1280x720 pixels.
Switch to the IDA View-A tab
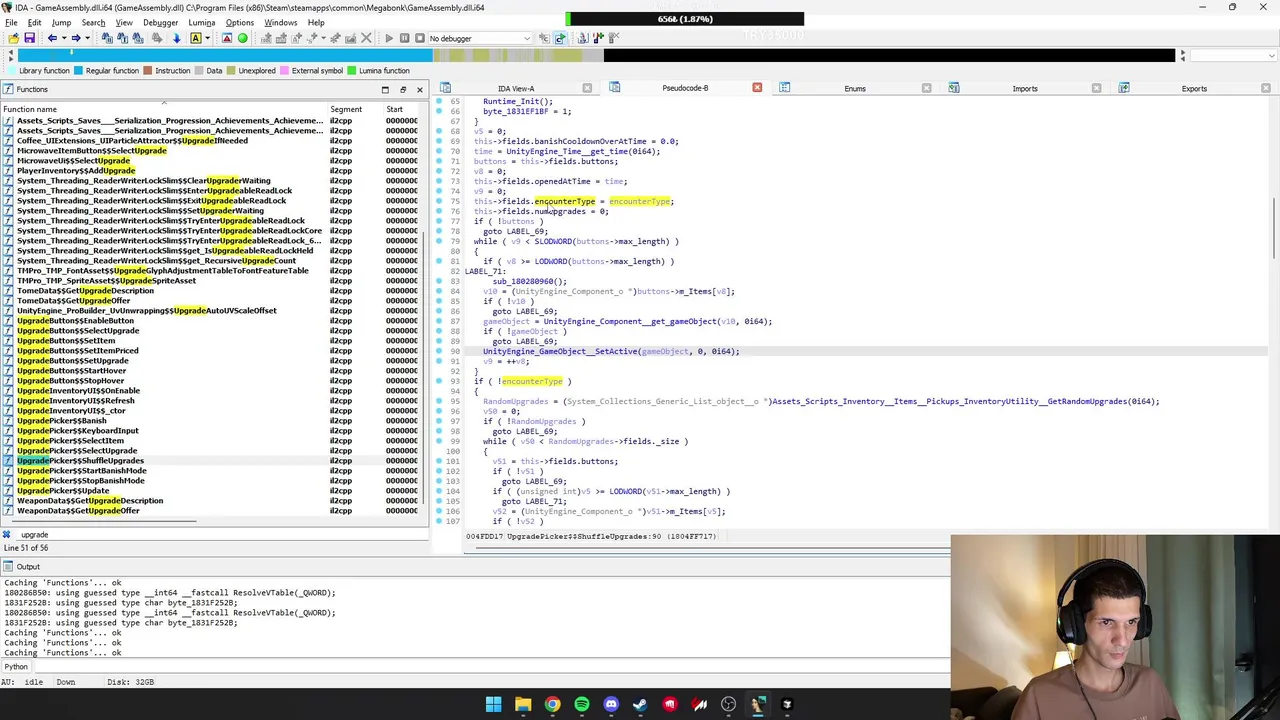[x=516, y=89]
